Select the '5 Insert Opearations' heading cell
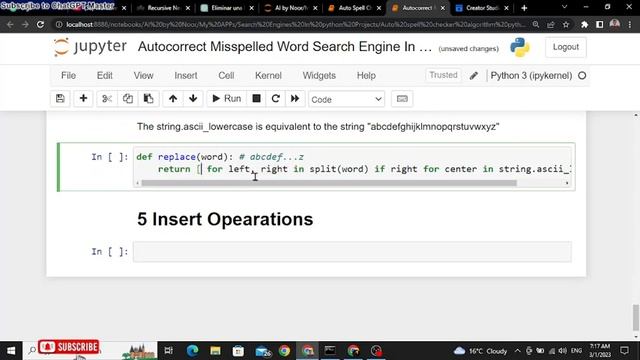 point(225,219)
